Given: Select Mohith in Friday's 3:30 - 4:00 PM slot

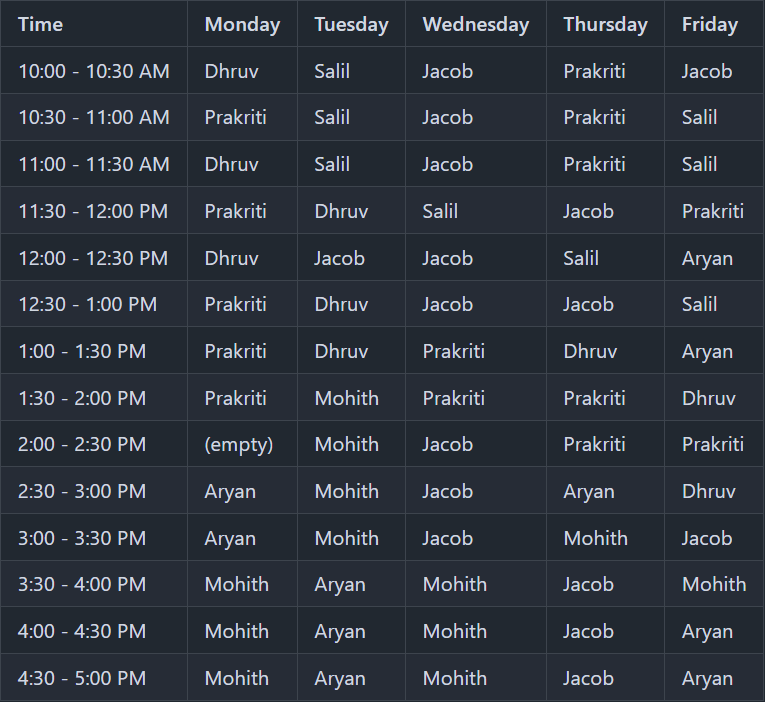Looking at the screenshot, I should tap(713, 584).
